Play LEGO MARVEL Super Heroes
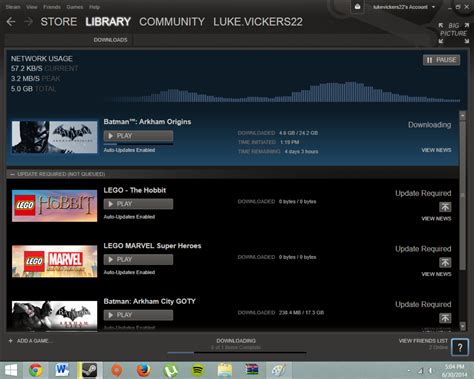The height and width of the screenshot is (379, 474). [x=138, y=260]
